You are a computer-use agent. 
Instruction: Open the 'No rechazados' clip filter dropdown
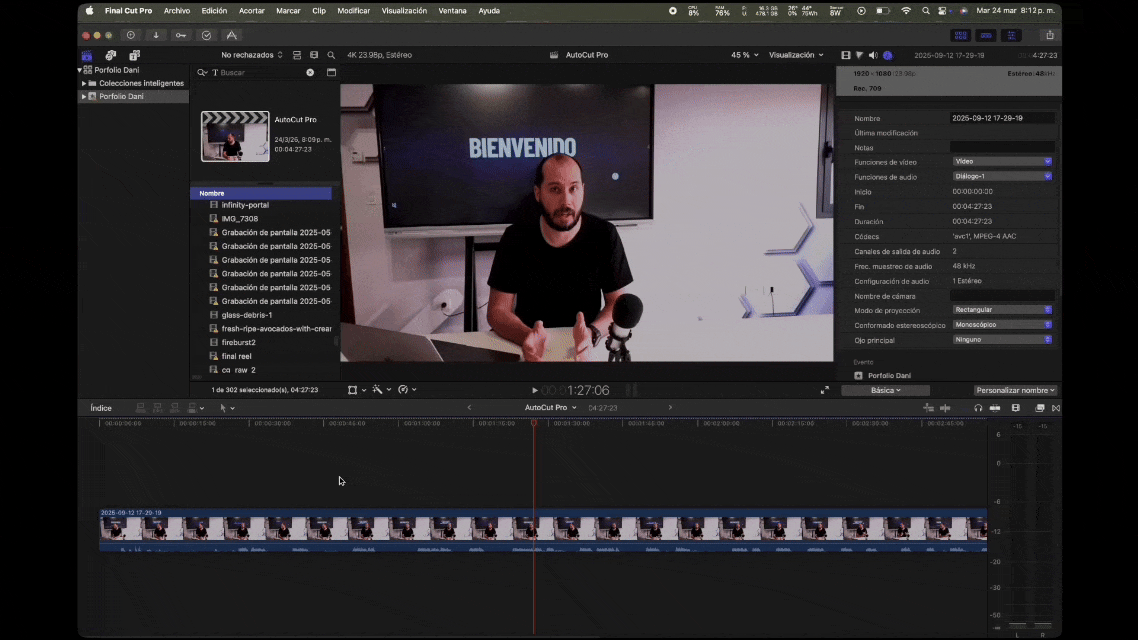(x=252, y=55)
